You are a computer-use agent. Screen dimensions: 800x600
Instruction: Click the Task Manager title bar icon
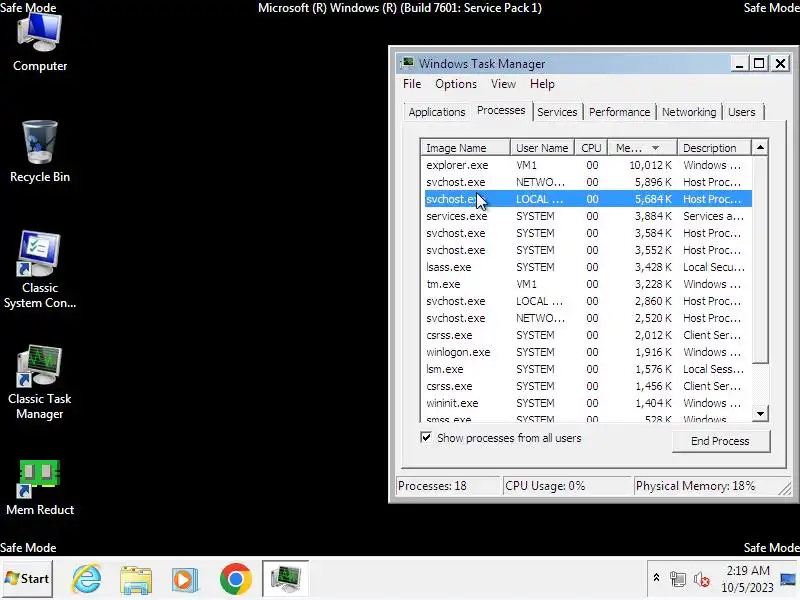click(x=407, y=63)
